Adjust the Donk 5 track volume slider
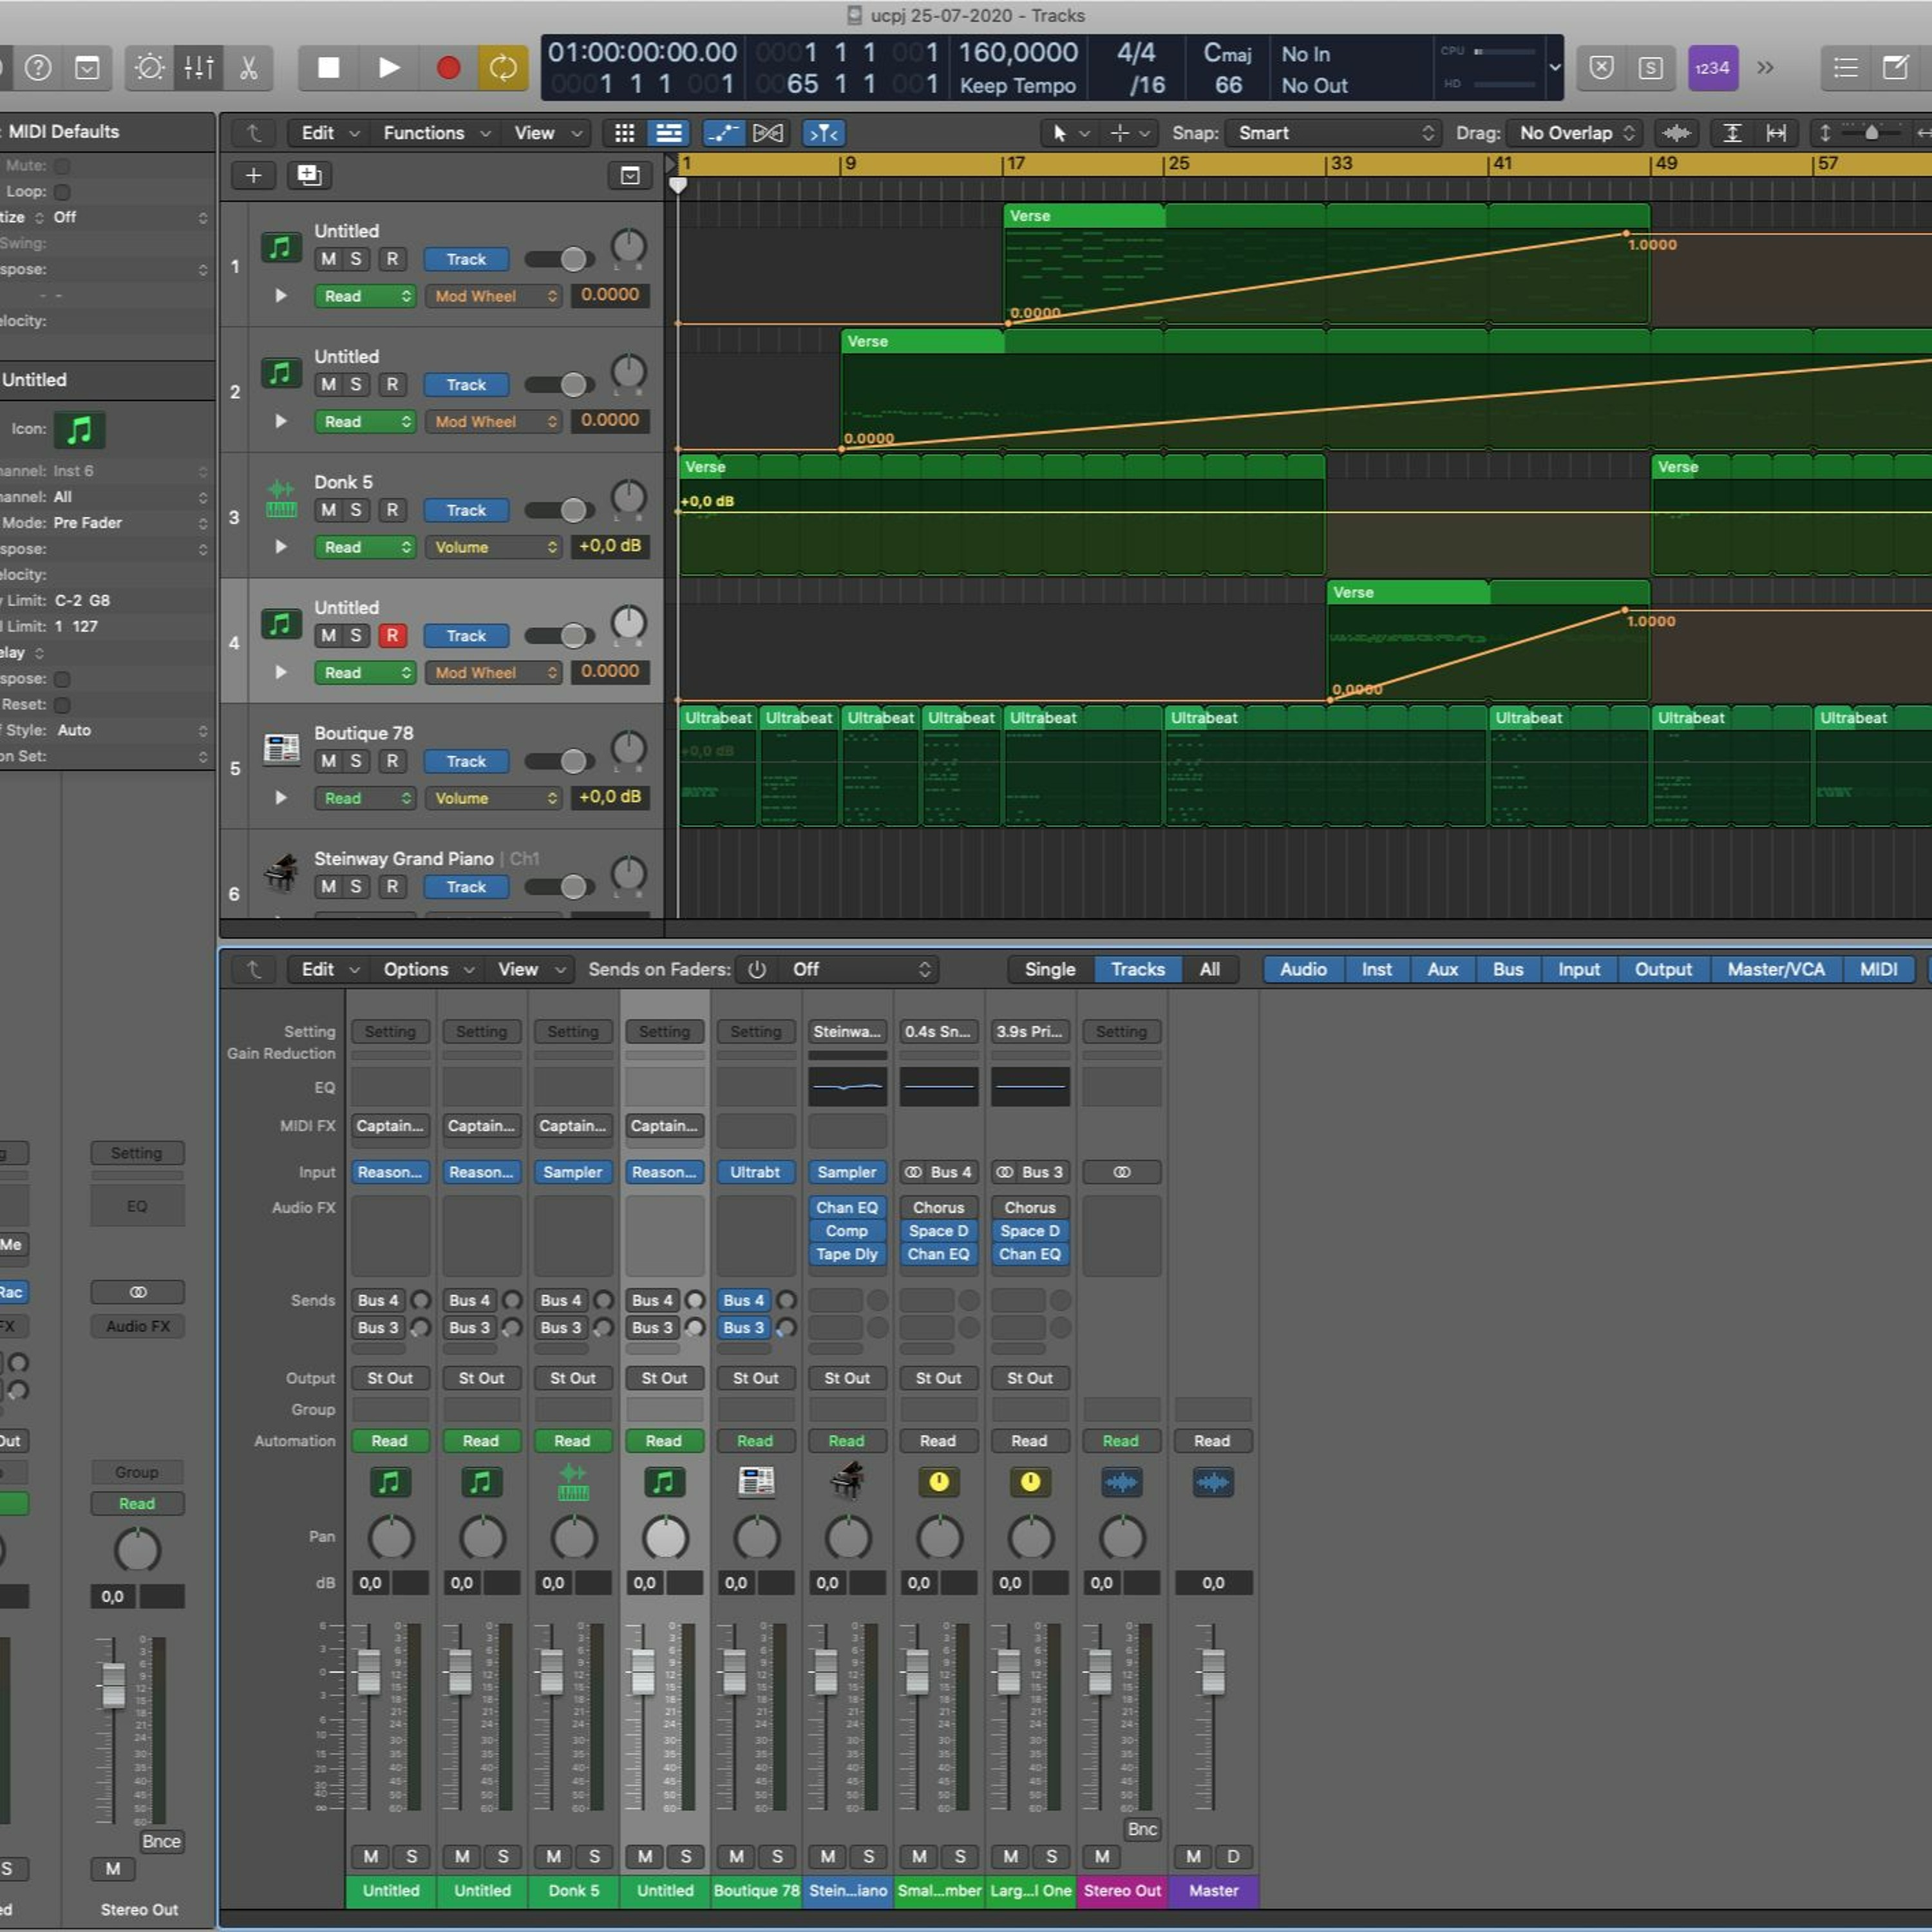Screen dimensions: 1932x1932 click(x=560, y=510)
